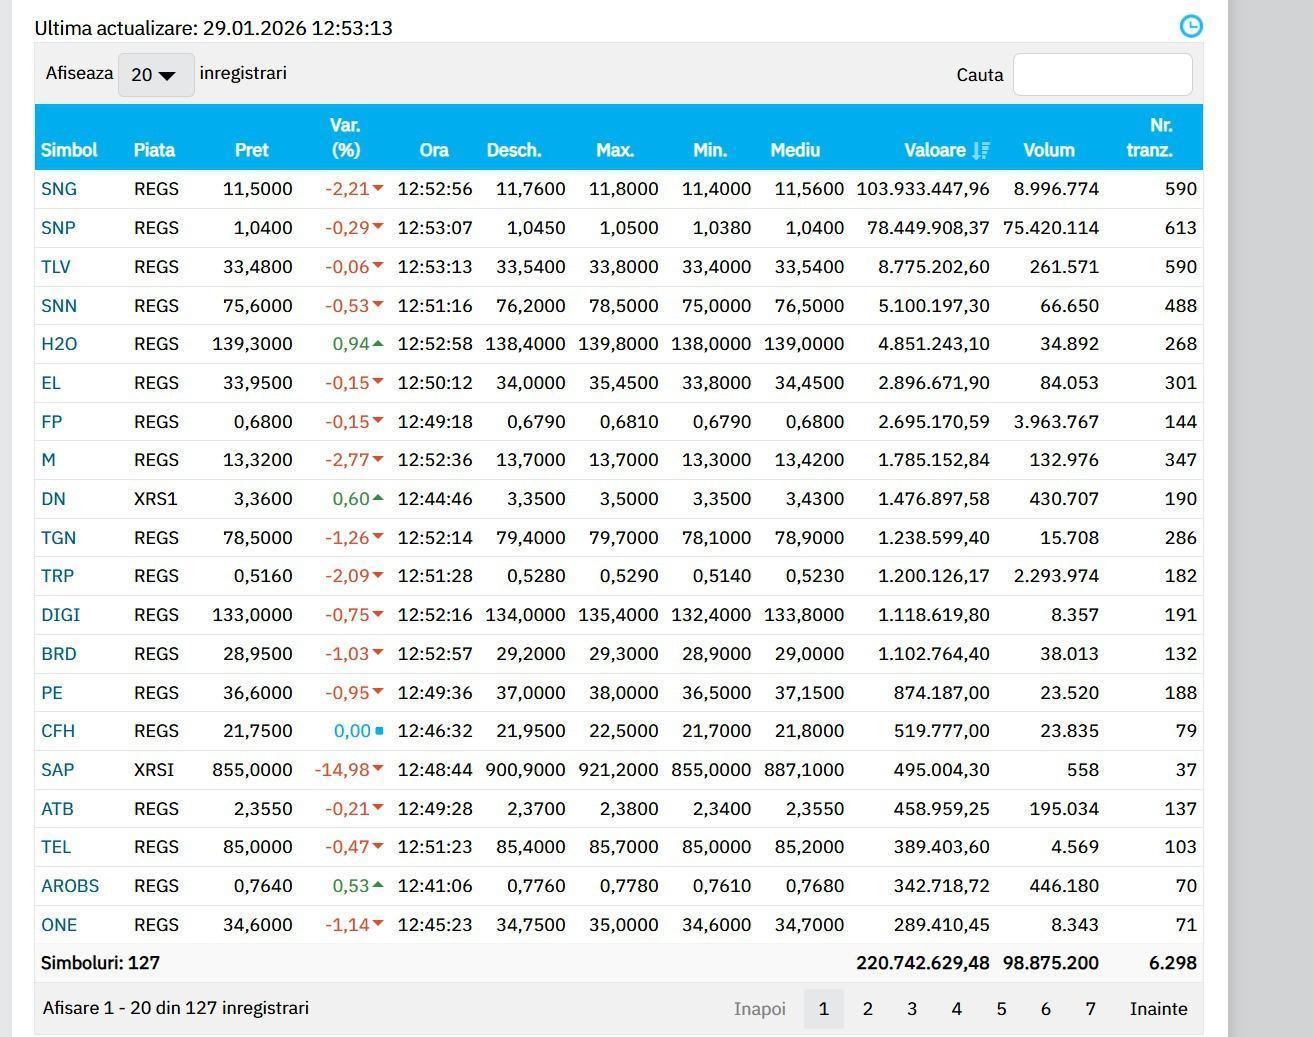Click inside the Cauta search field

tap(1102, 74)
